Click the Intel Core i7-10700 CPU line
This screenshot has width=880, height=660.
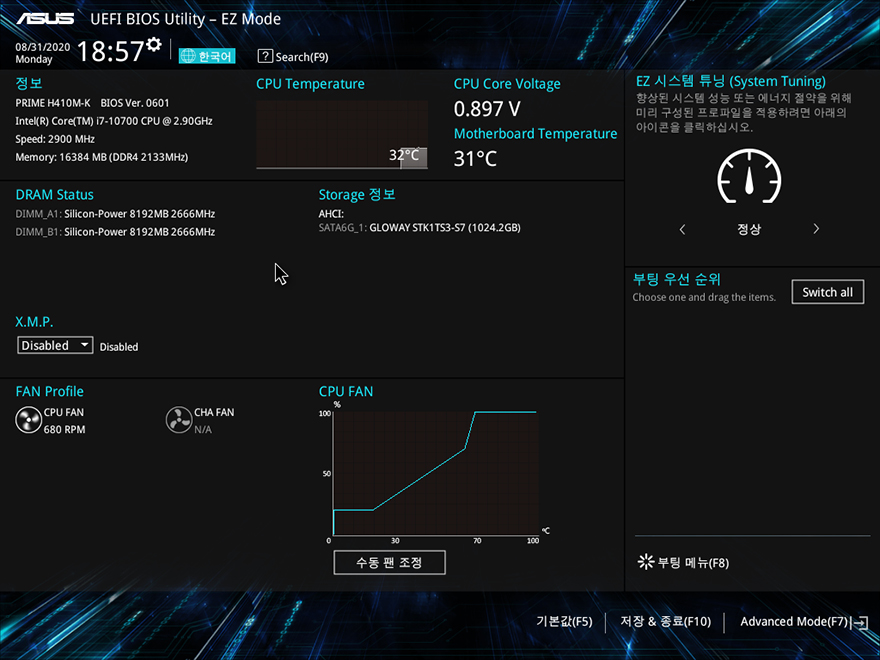click(x=114, y=121)
